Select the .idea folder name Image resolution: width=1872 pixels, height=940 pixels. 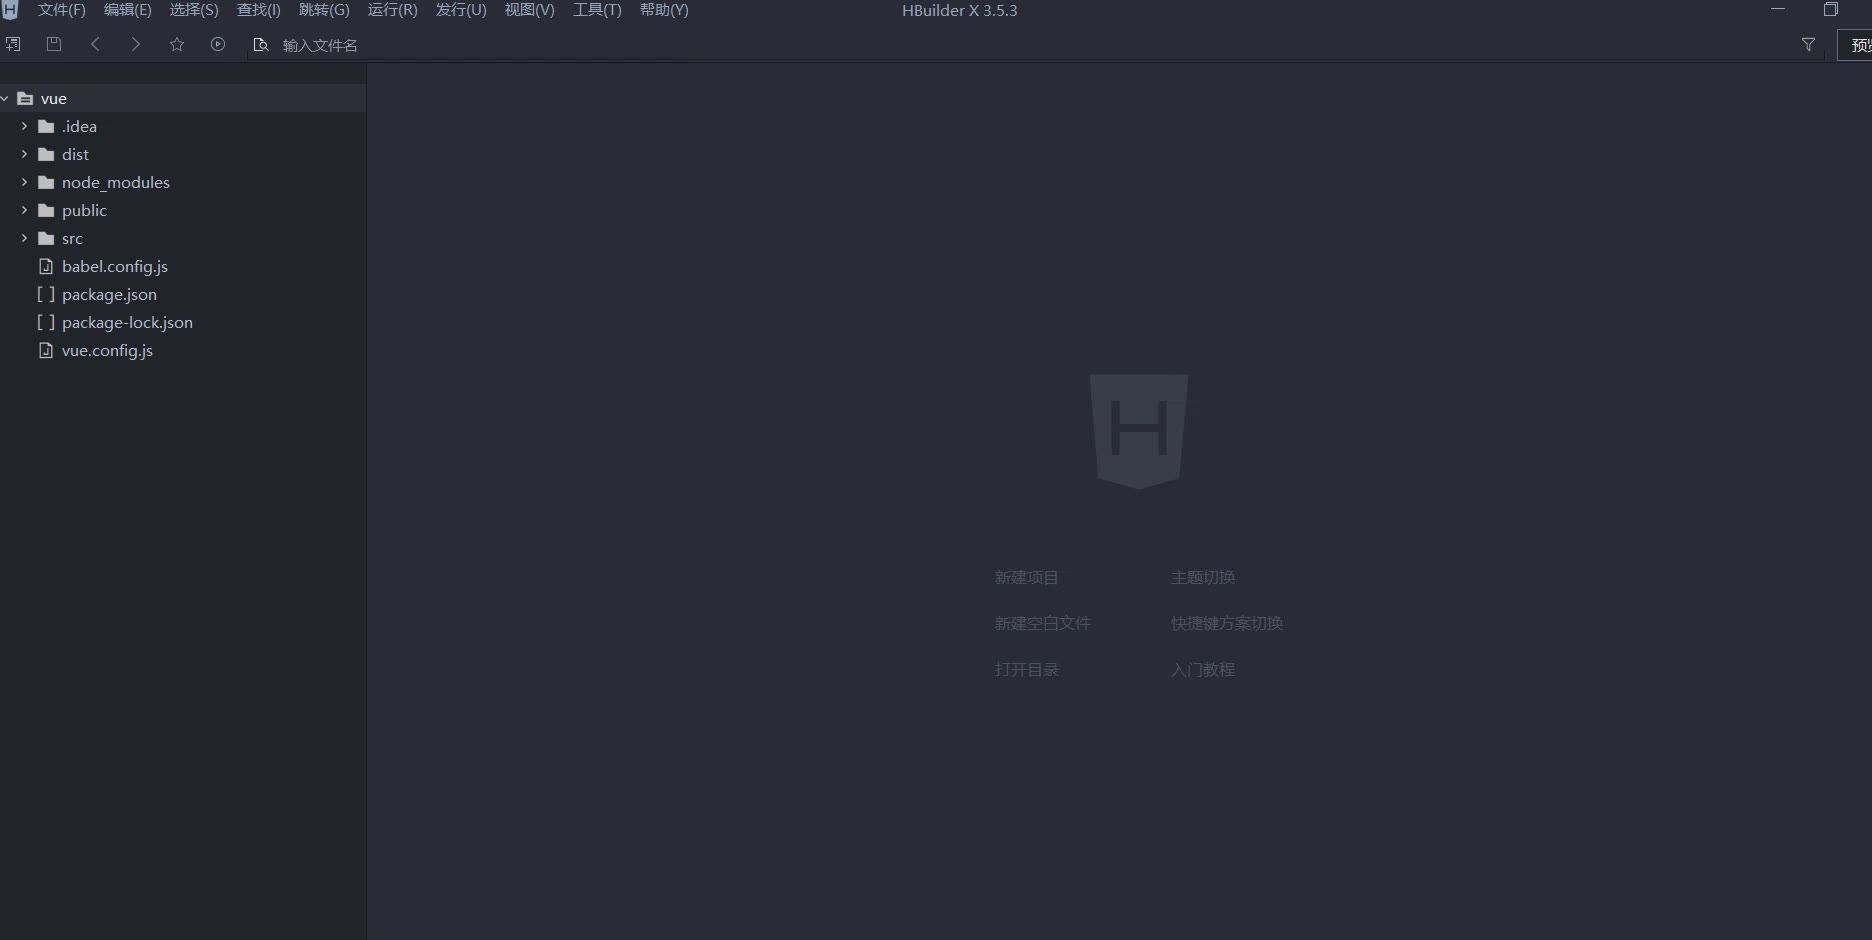pos(79,127)
